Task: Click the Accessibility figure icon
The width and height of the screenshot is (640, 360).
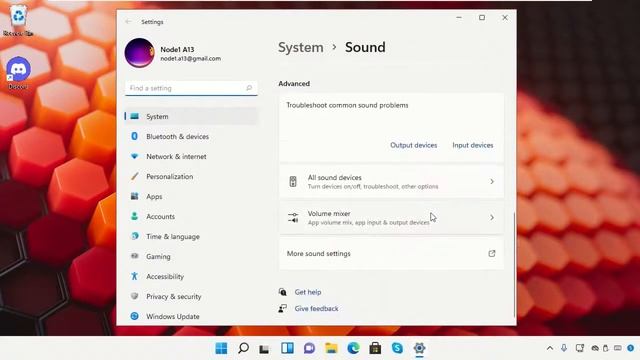Action: 134,276
